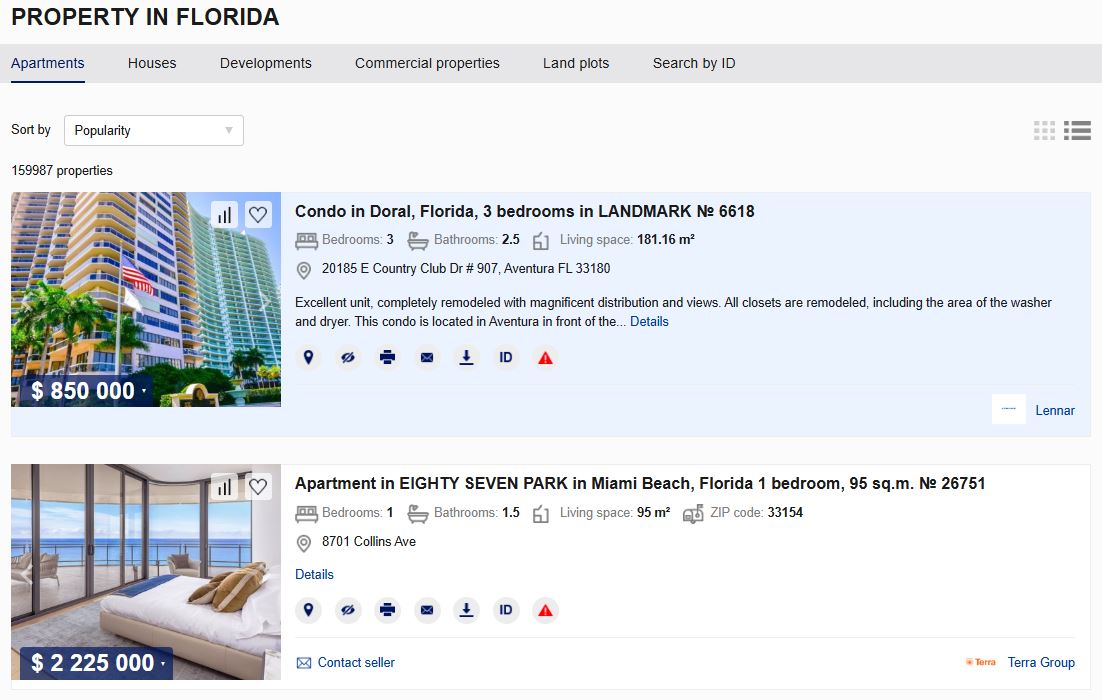Show Eighty Seven Park apartment on map
Viewport: 1102px width, 700px height.
tap(308, 610)
